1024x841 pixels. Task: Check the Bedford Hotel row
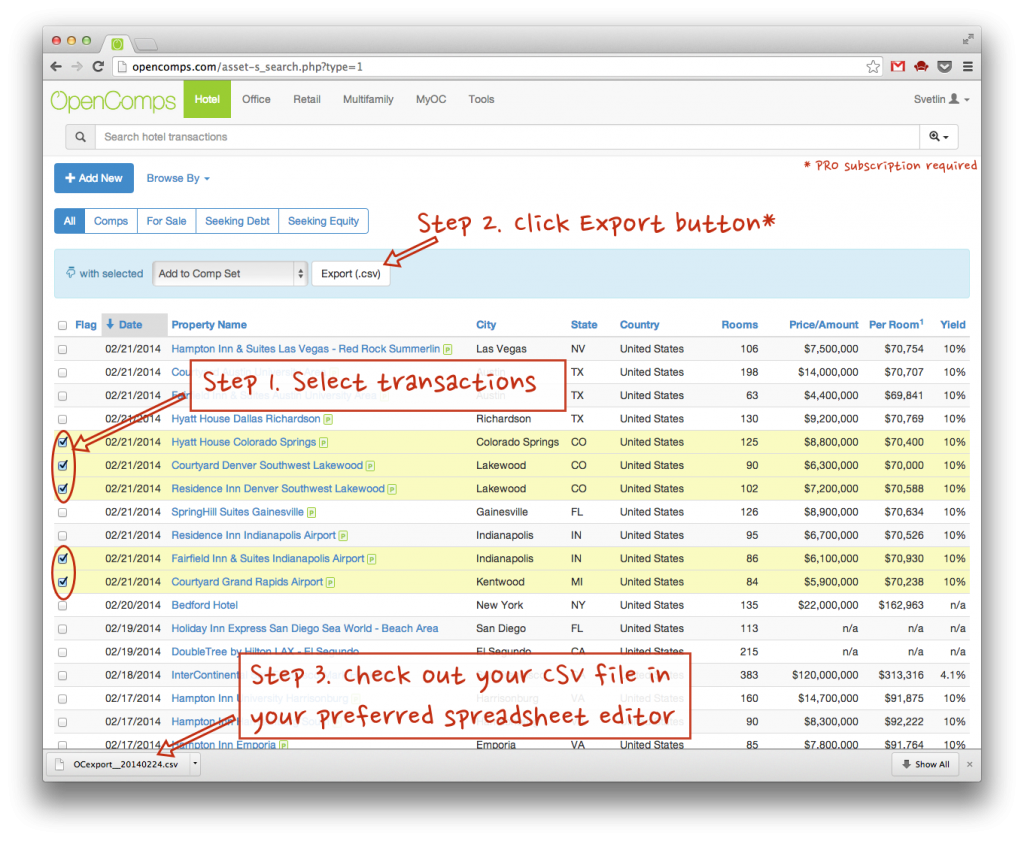click(62, 606)
